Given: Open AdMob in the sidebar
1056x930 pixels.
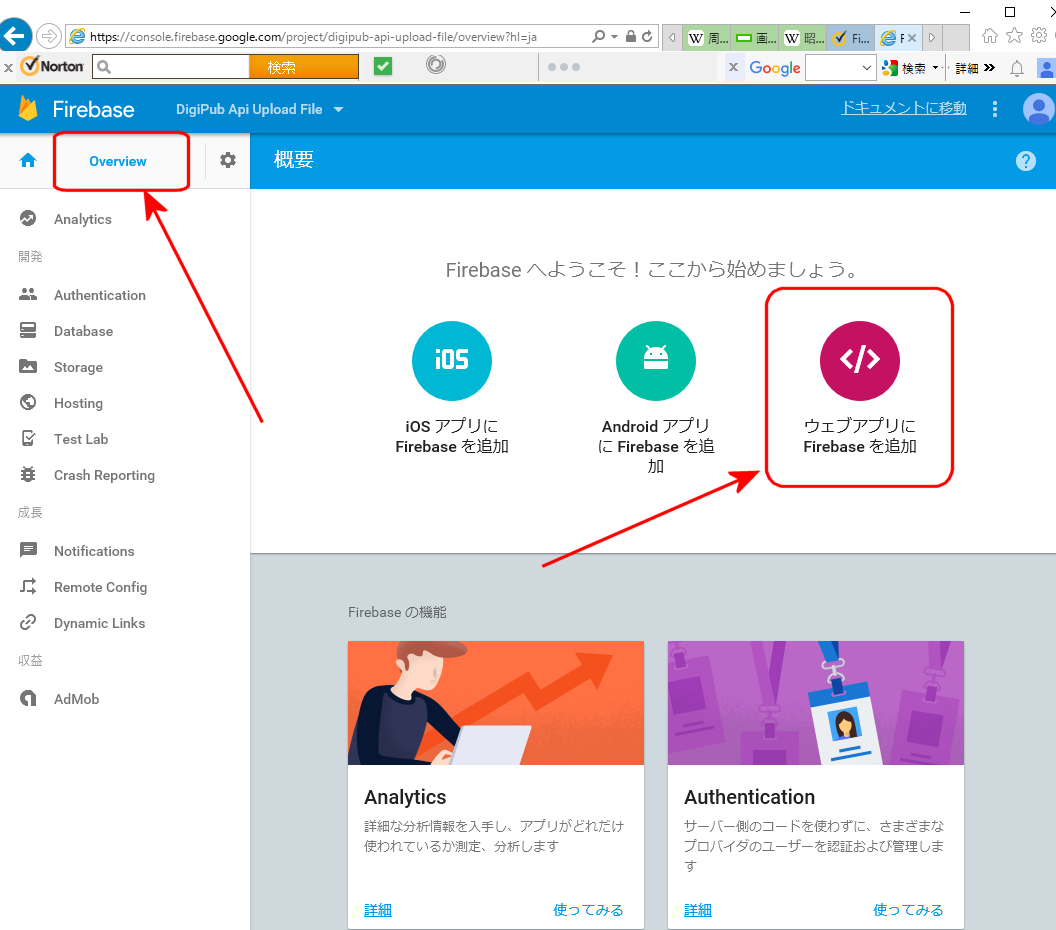Looking at the screenshot, I should [x=76, y=699].
